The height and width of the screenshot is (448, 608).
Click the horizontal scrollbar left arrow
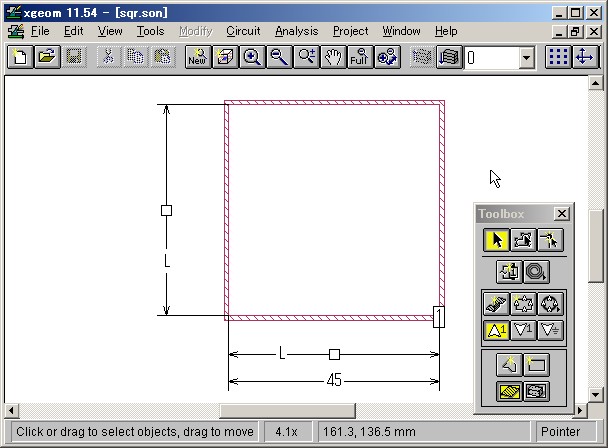[11, 410]
